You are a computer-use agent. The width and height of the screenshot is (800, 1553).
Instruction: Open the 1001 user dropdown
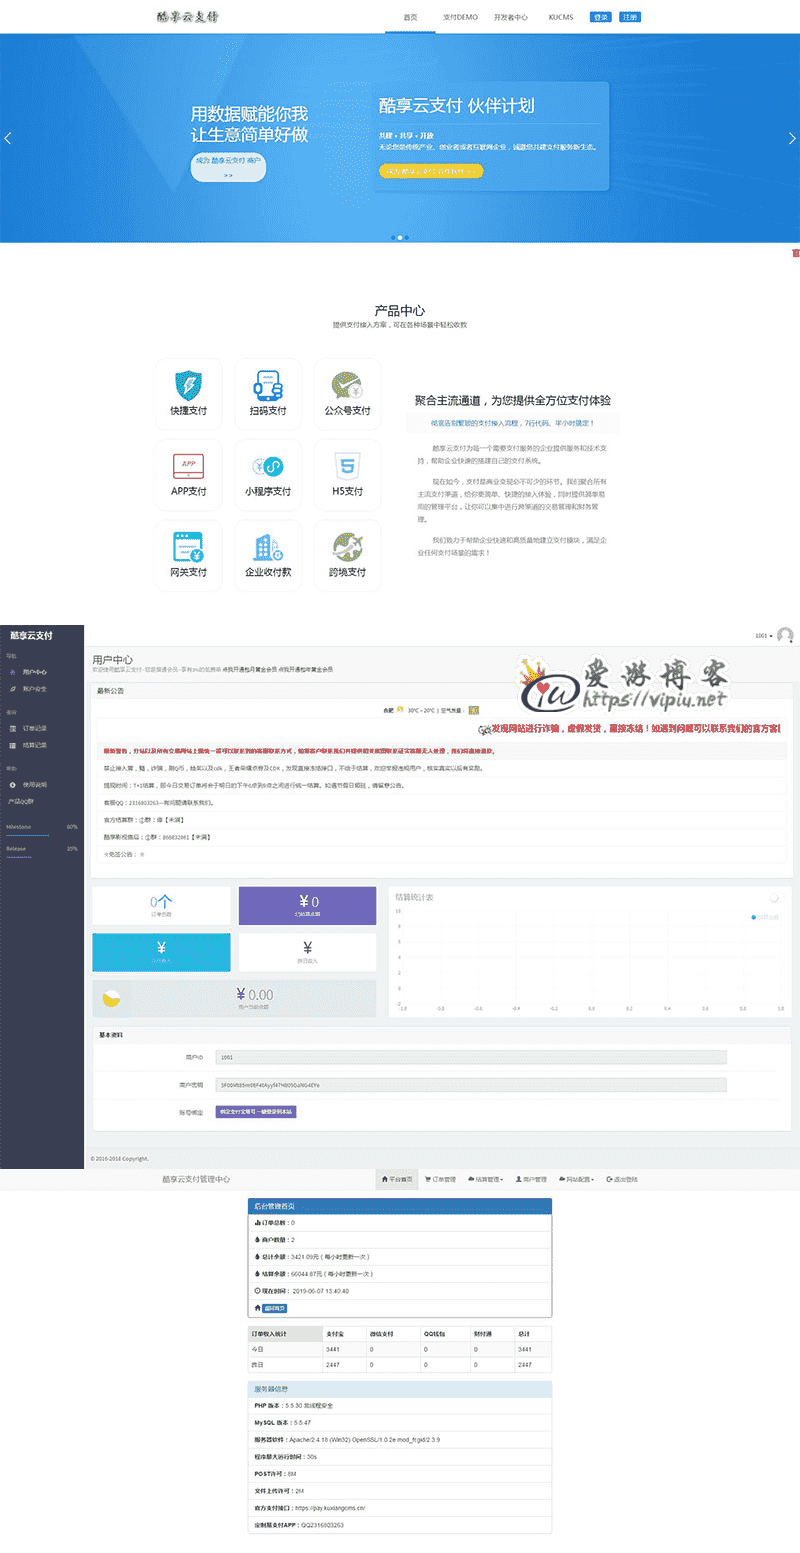[763, 635]
